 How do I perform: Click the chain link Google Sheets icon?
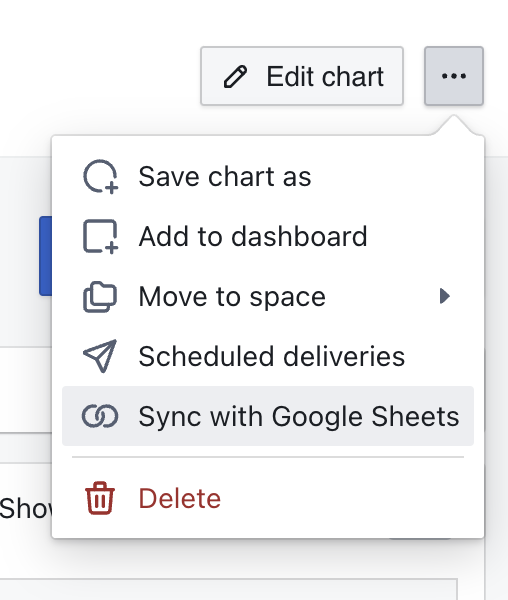click(100, 416)
